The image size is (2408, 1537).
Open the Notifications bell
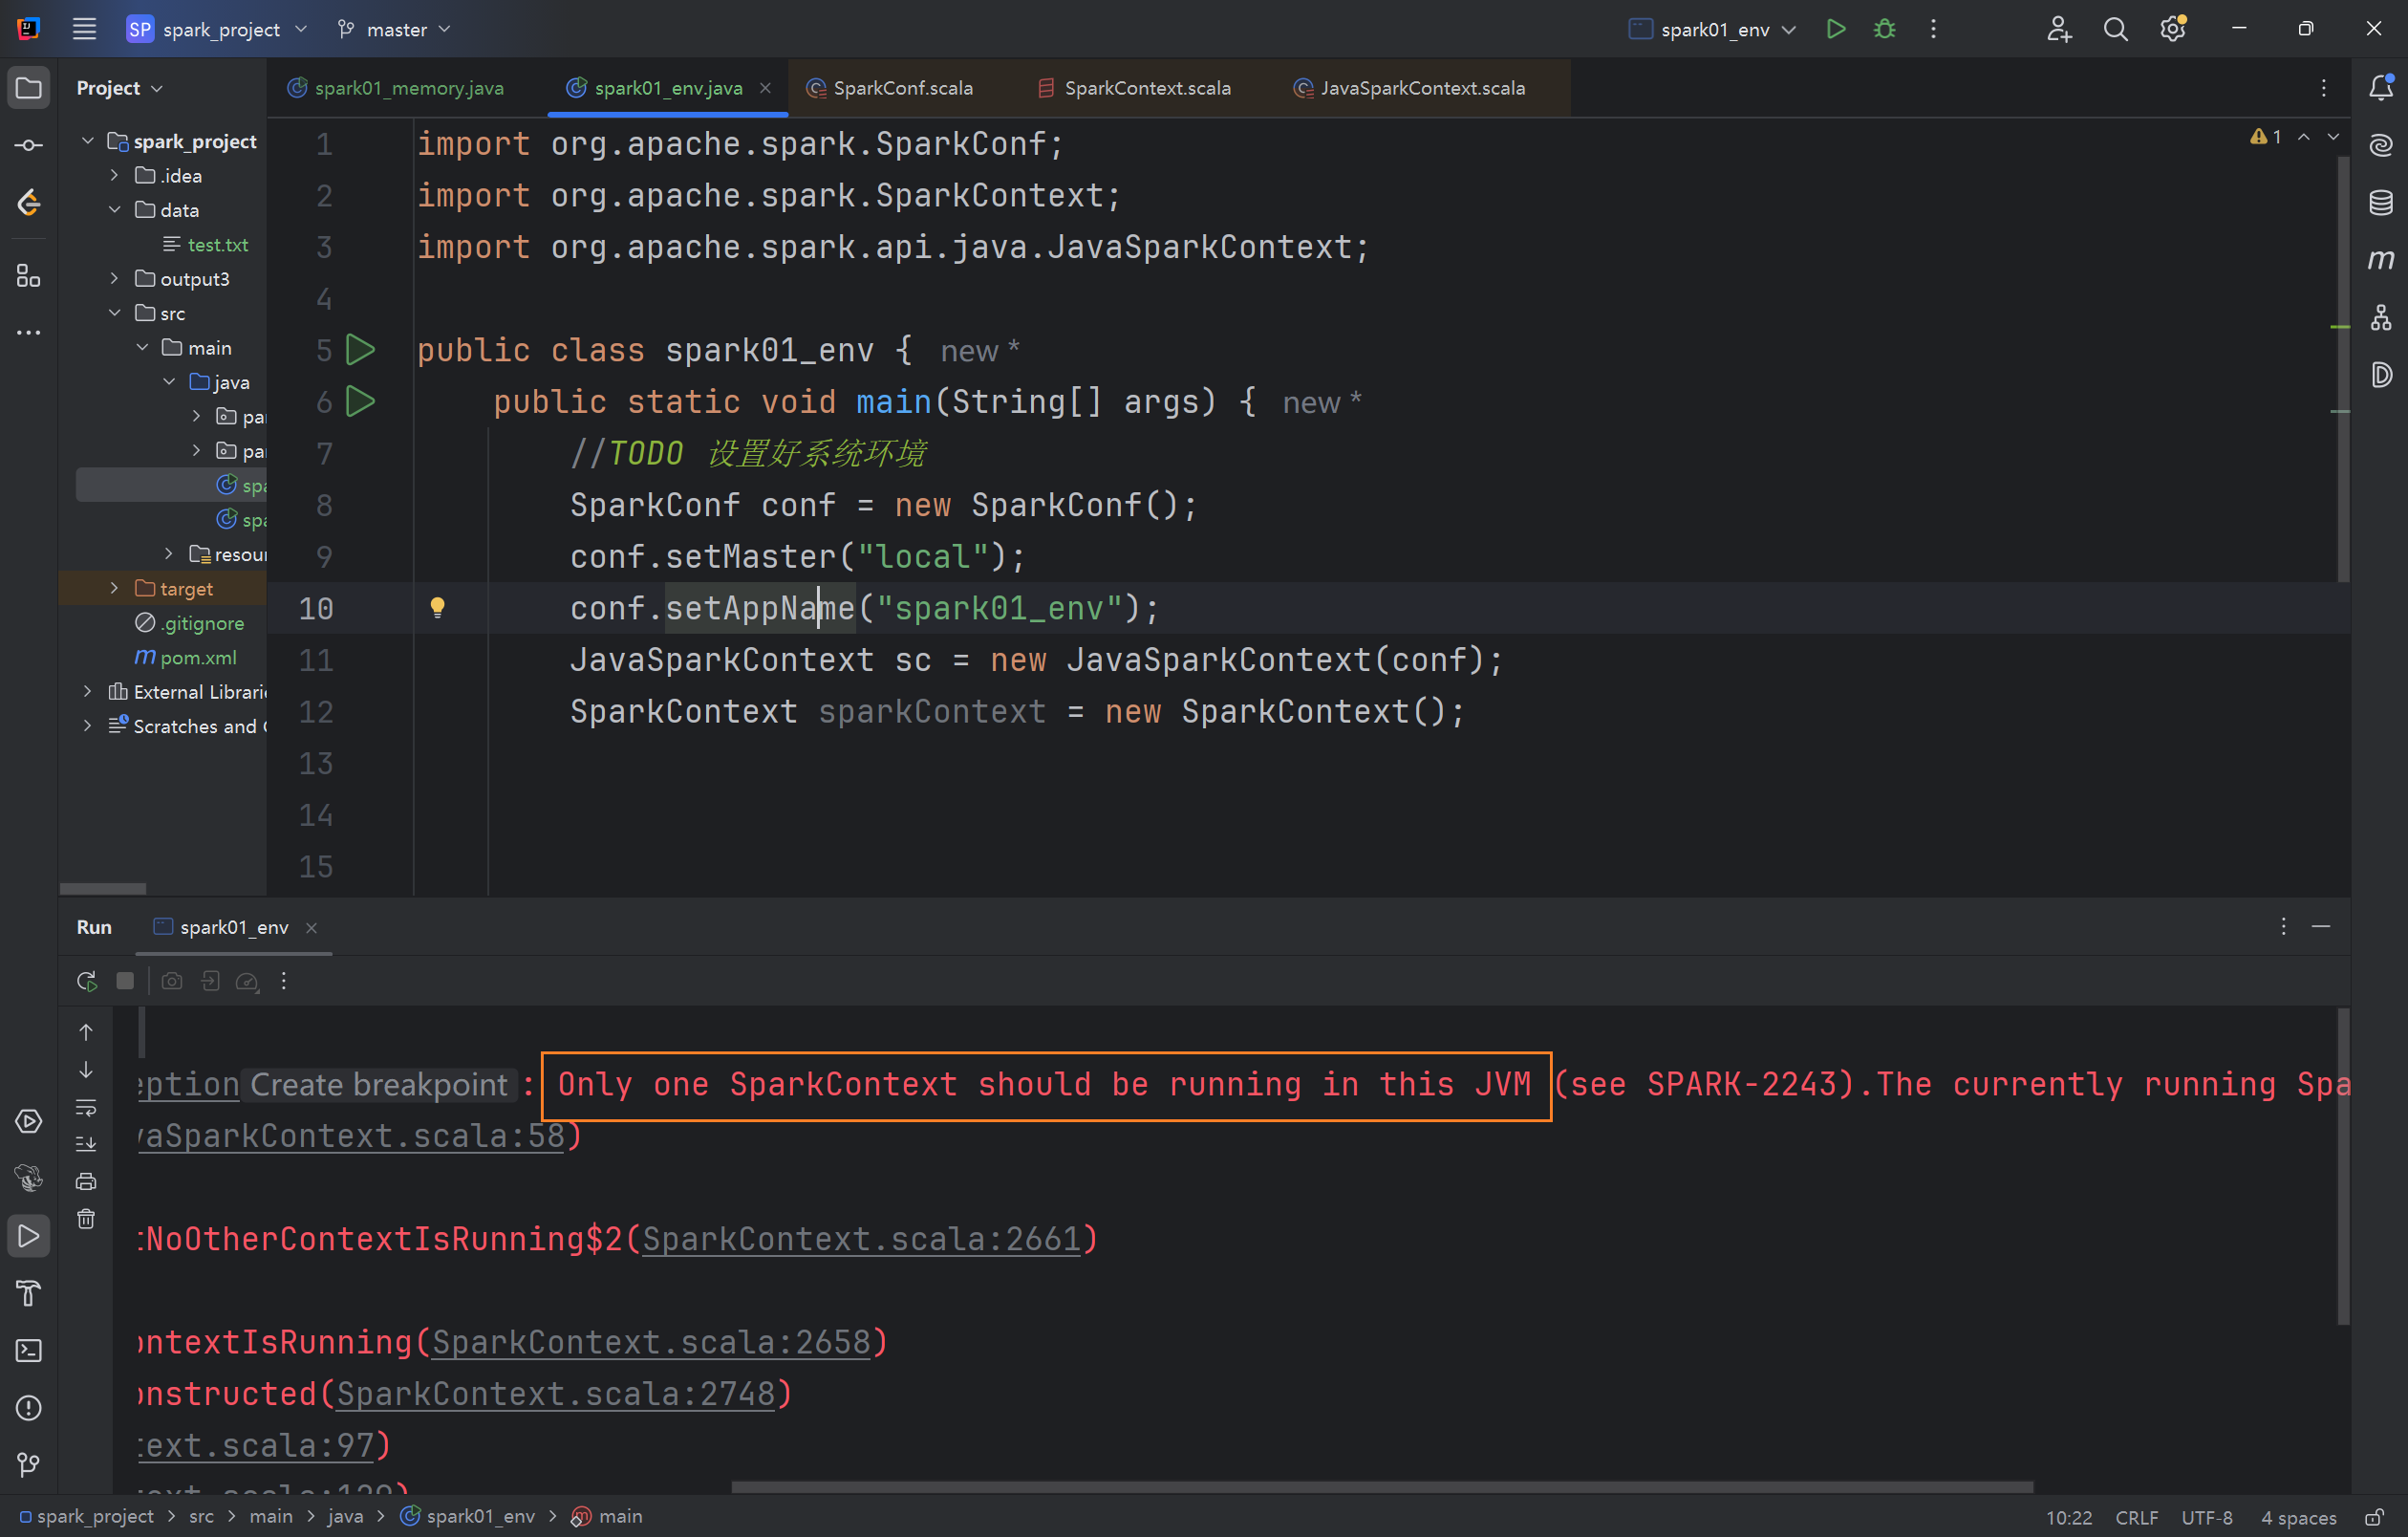pos(2381,88)
